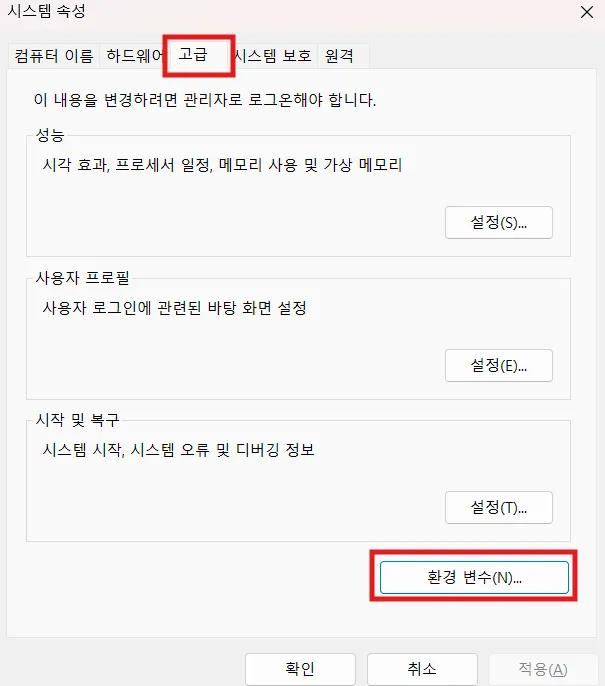This screenshot has width=605, height=686.
Task: Click the 사용자 프로필 group heading
Action: (82, 277)
